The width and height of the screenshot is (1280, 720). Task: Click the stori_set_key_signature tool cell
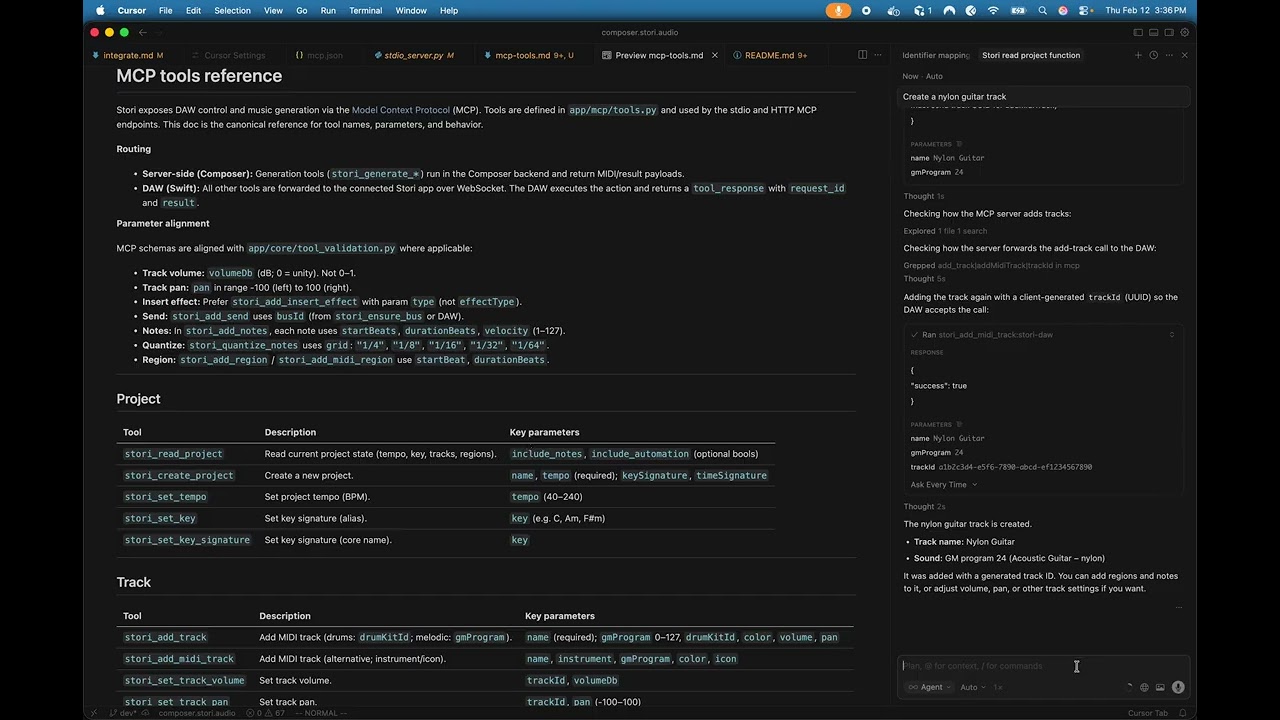[187, 540]
